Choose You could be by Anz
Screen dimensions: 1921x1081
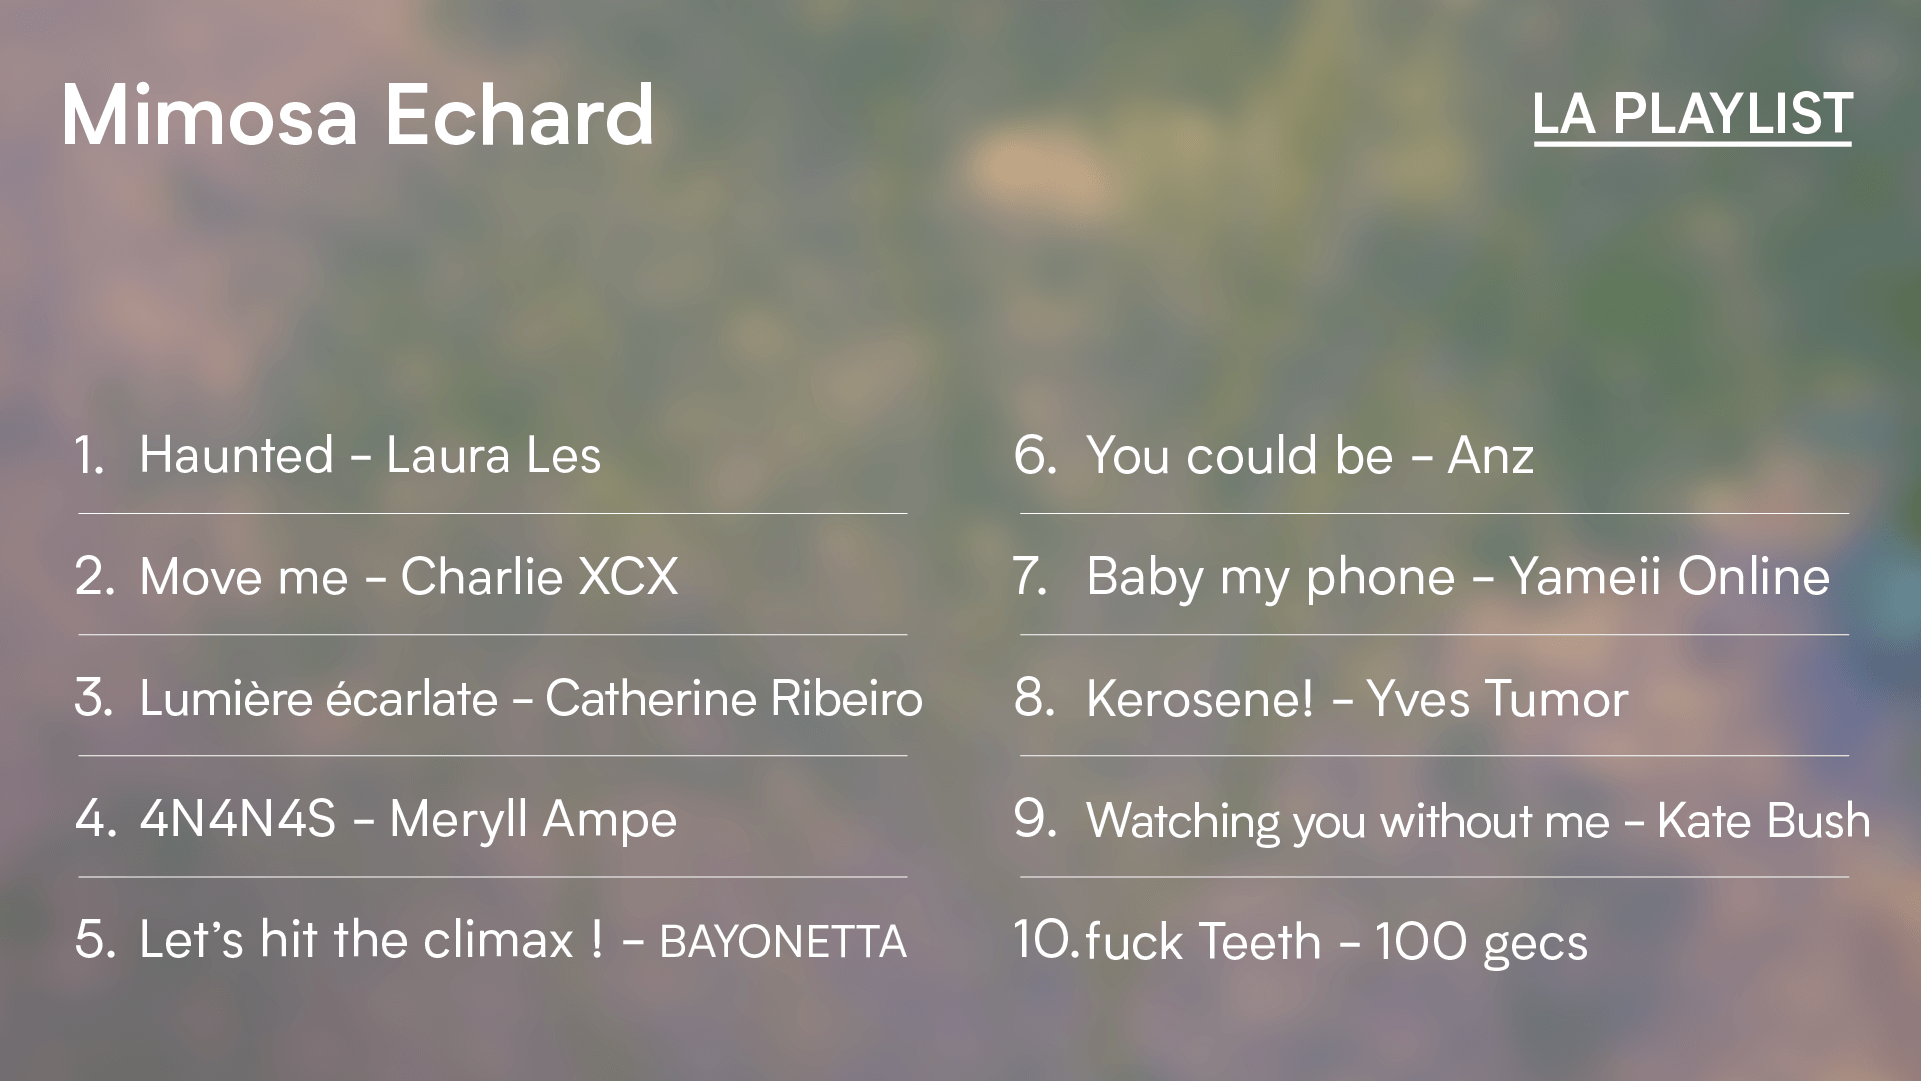tap(1309, 455)
